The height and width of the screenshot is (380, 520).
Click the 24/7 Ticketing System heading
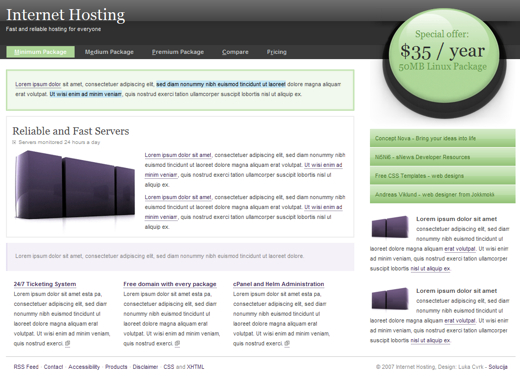click(x=45, y=284)
